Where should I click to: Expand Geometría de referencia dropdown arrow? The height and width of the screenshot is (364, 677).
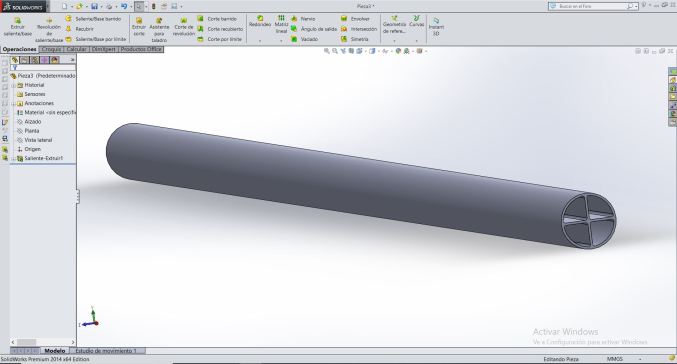pyautogui.click(x=394, y=41)
